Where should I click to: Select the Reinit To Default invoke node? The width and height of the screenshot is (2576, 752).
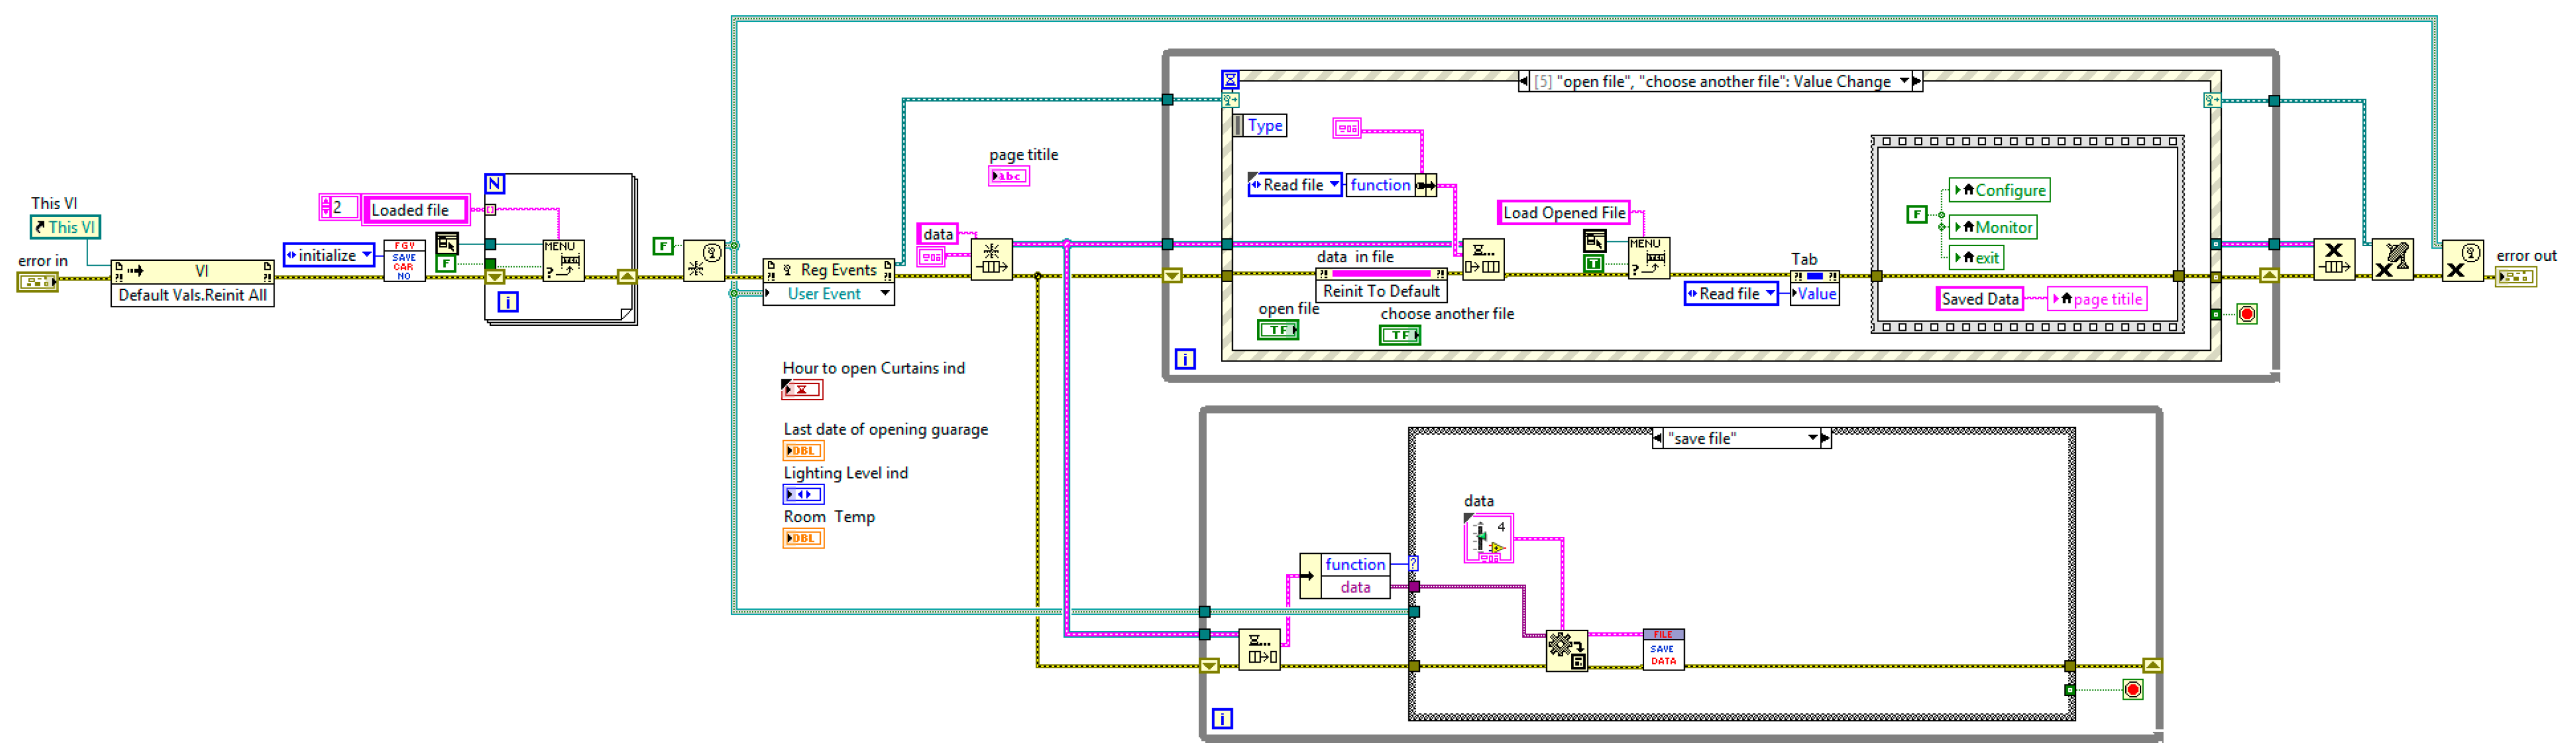pyautogui.click(x=1381, y=291)
